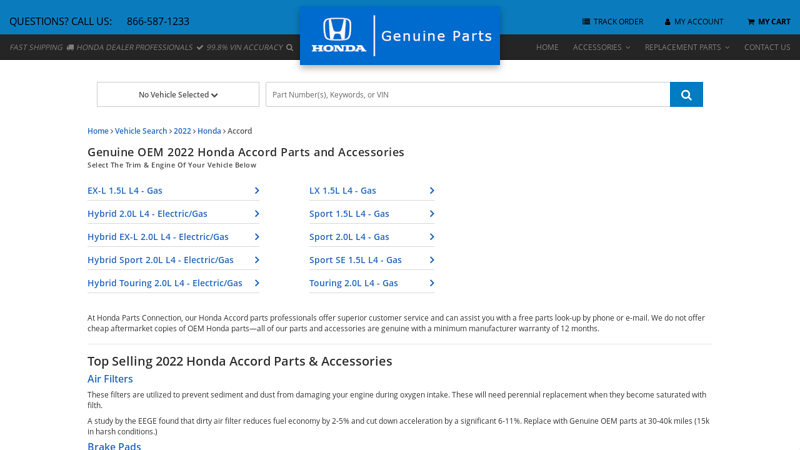Click the arrow beside Hybrid Touring 2.0L
The height and width of the screenshot is (450, 800).
pos(257,283)
